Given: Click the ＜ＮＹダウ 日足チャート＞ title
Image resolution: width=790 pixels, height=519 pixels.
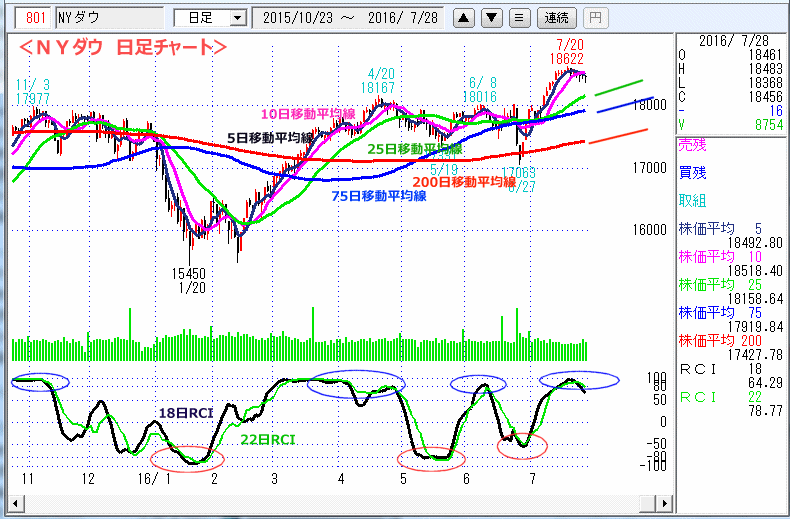Looking at the screenshot, I should (122, 47).
